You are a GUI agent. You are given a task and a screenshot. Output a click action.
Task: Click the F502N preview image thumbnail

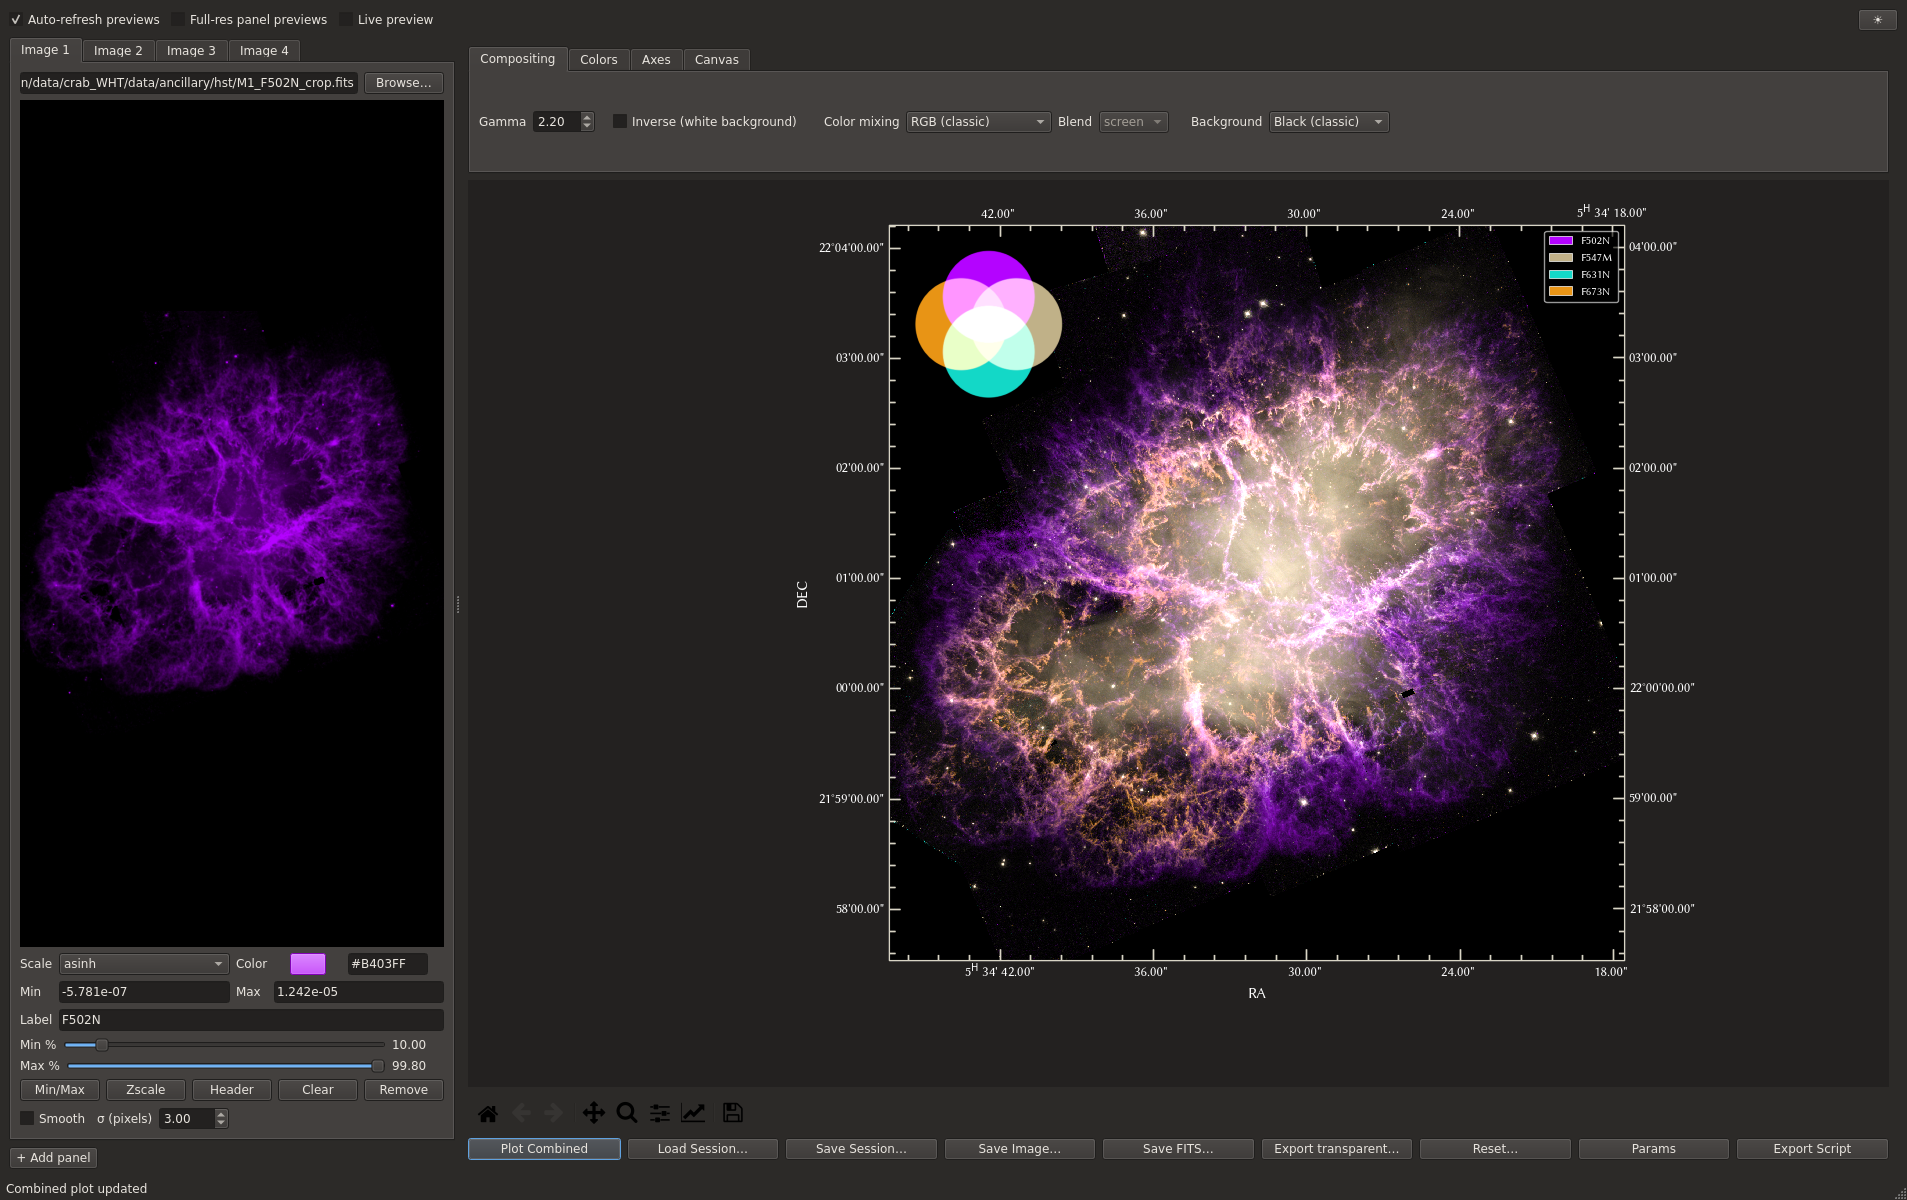[232, 523]
